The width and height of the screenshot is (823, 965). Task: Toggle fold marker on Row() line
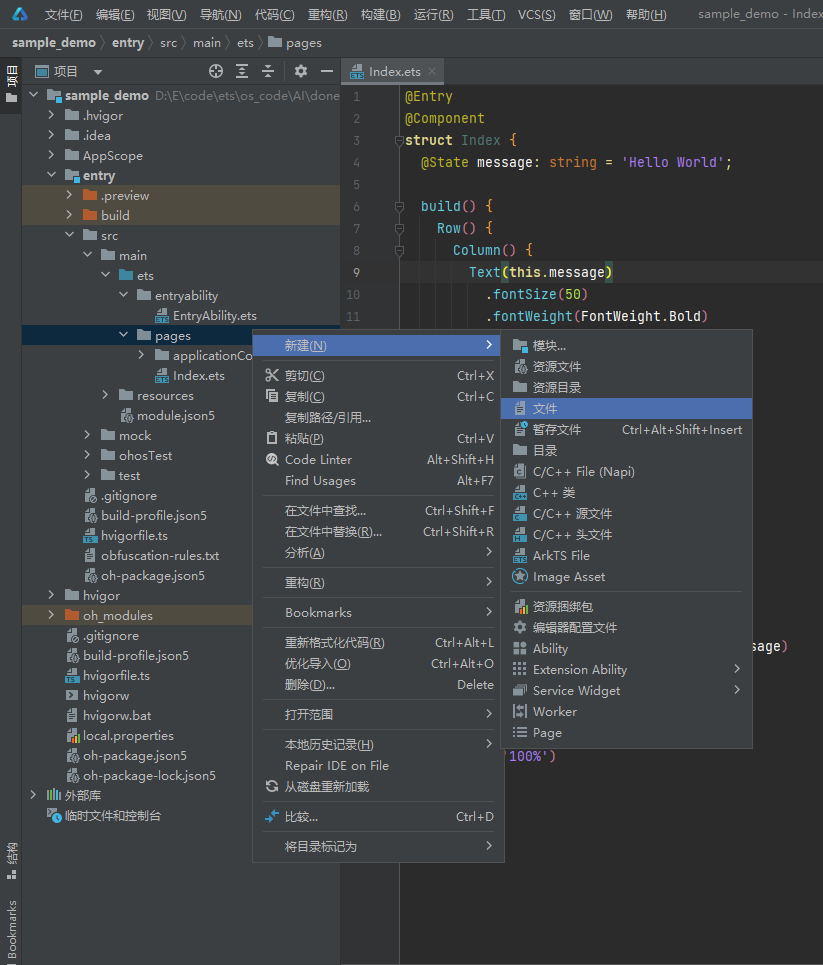(x=399, y=229)
